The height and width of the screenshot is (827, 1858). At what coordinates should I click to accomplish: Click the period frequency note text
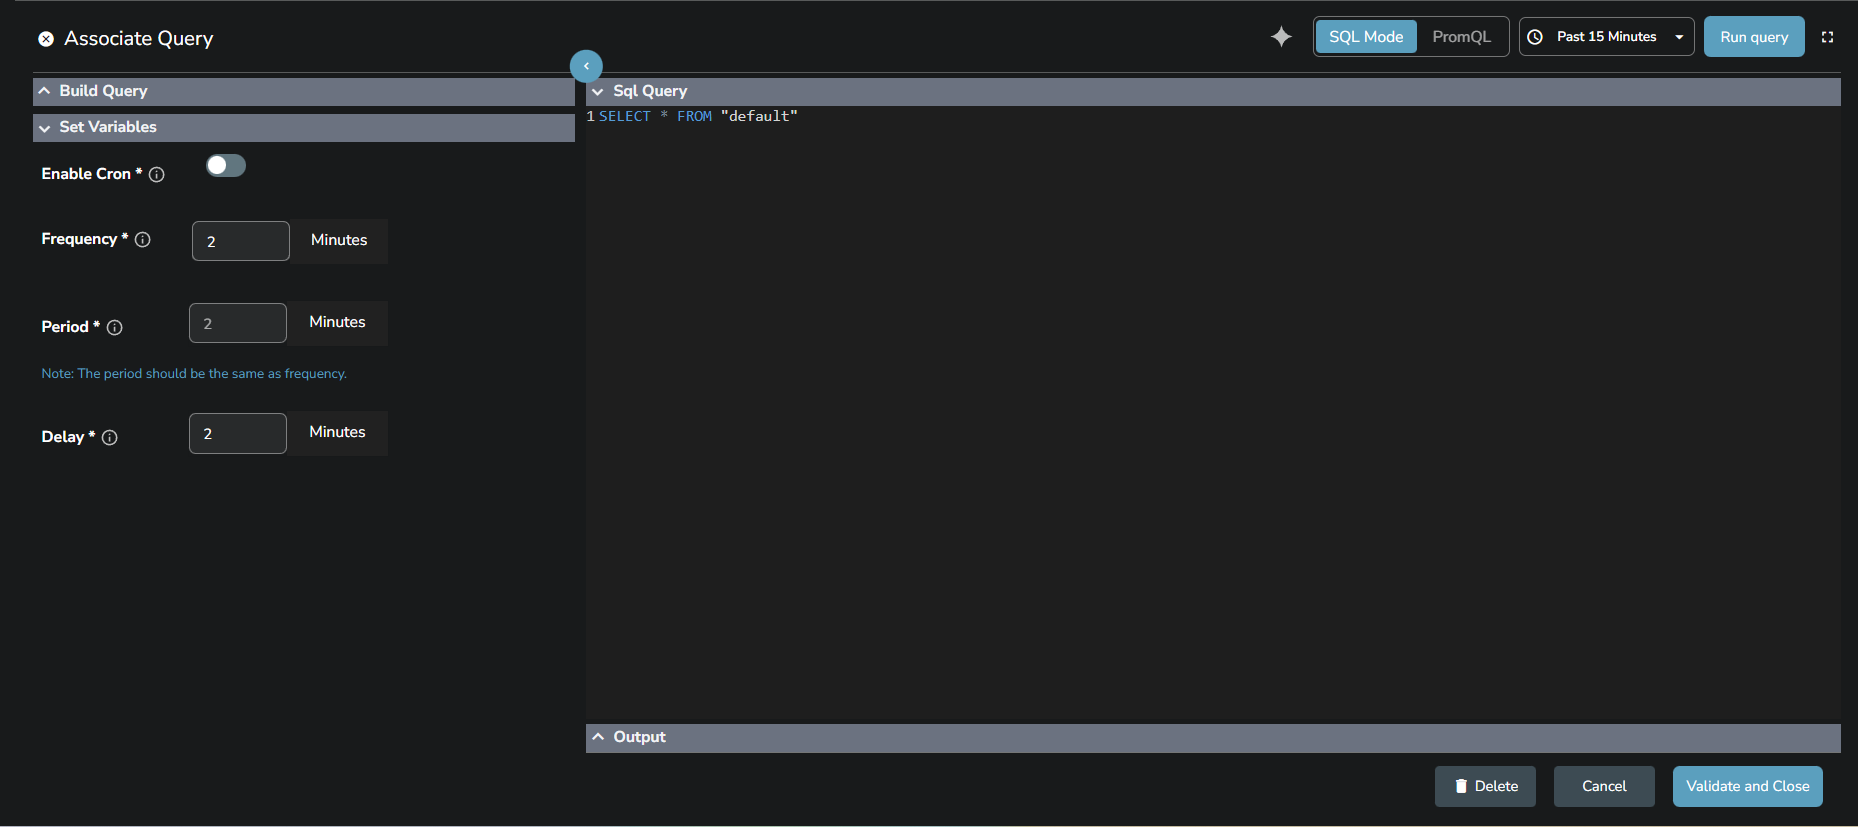[x=194, y=374]
